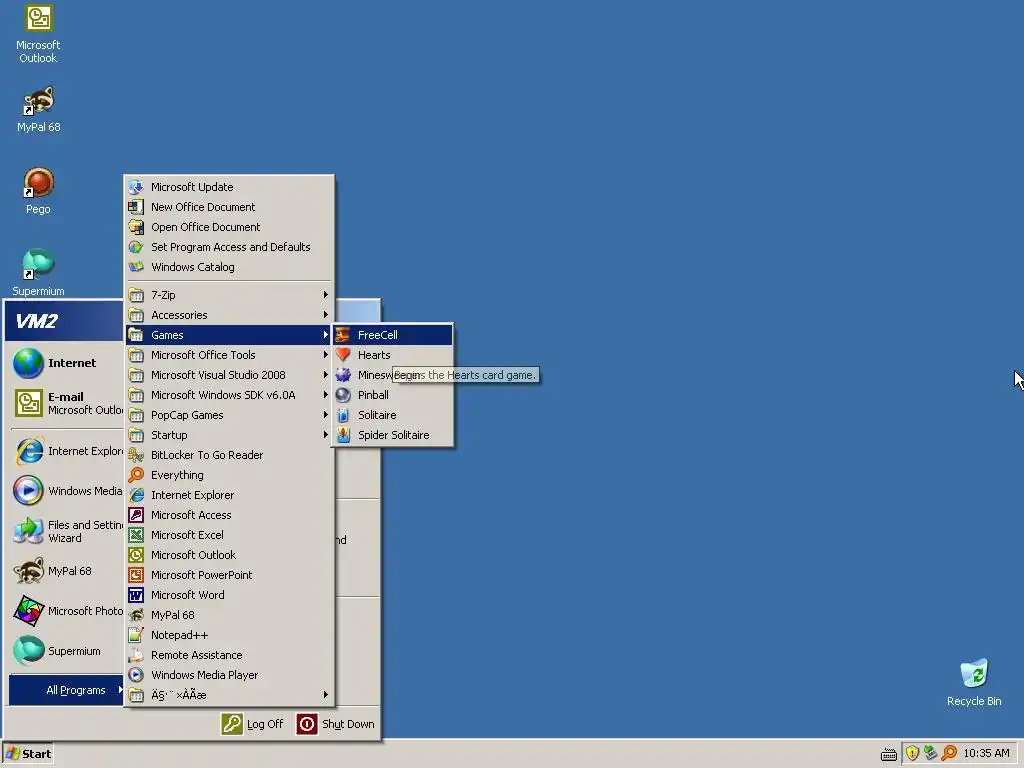Viewport: 1024px width, 768px height.
Task: Expand the PopCap Games folder
Action: (x=229, y=415)
